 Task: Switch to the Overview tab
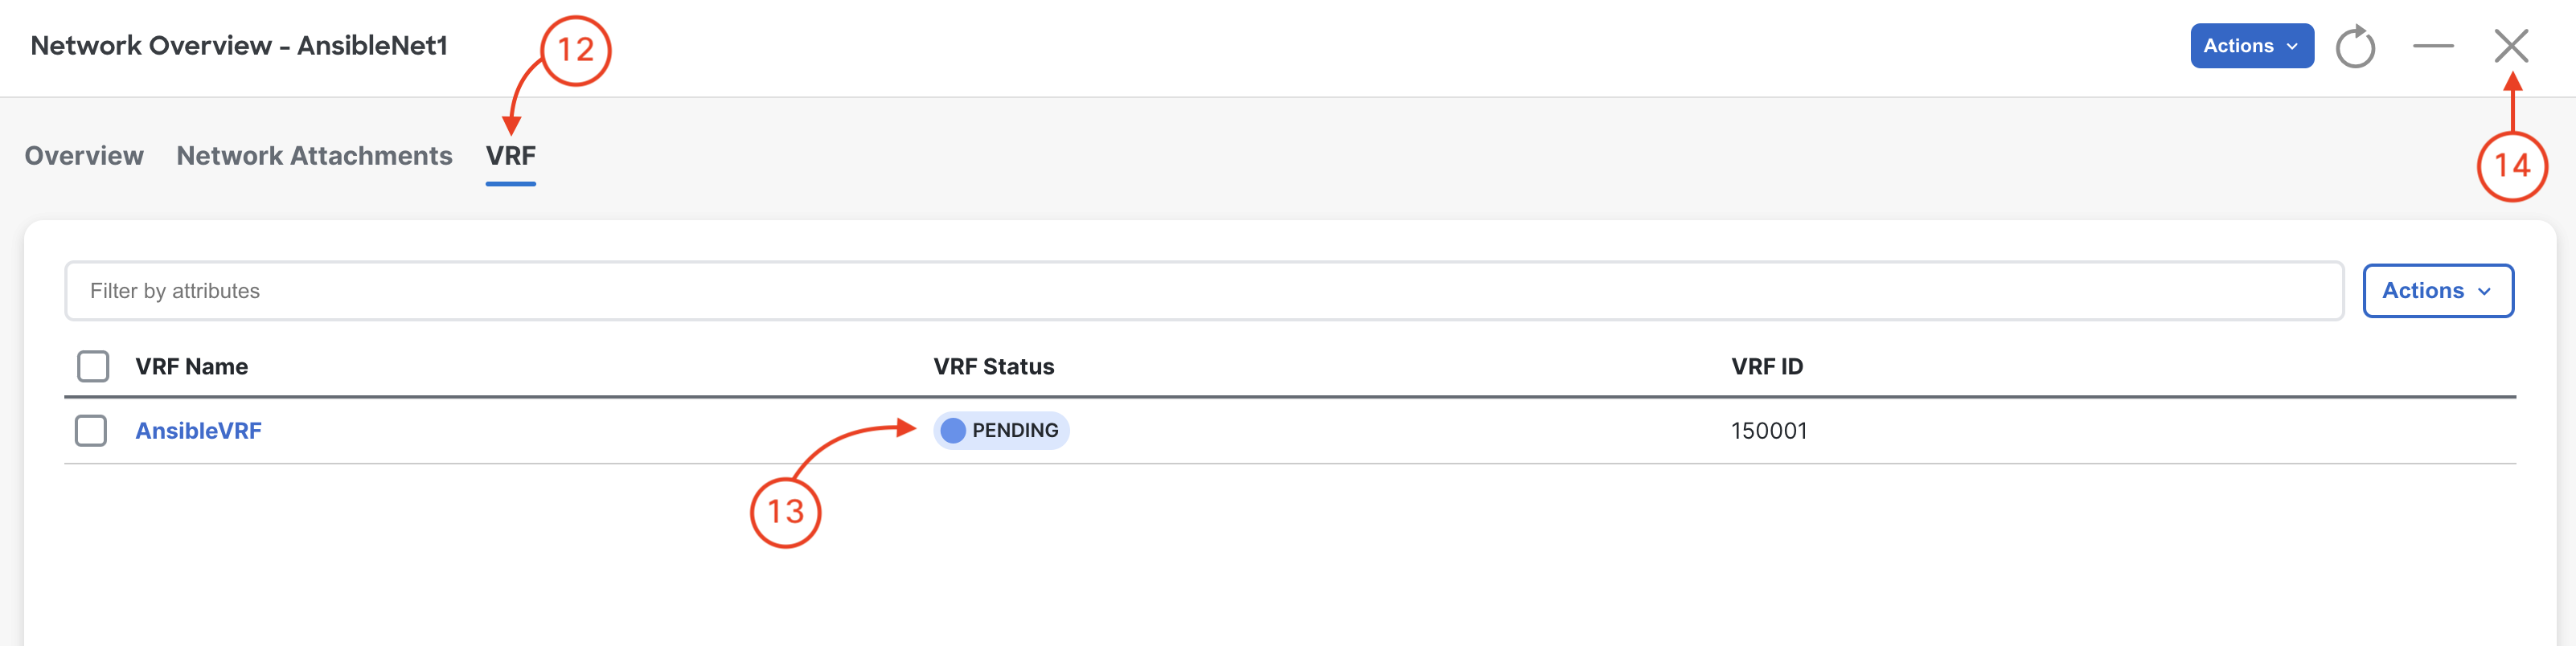[84, 156]
